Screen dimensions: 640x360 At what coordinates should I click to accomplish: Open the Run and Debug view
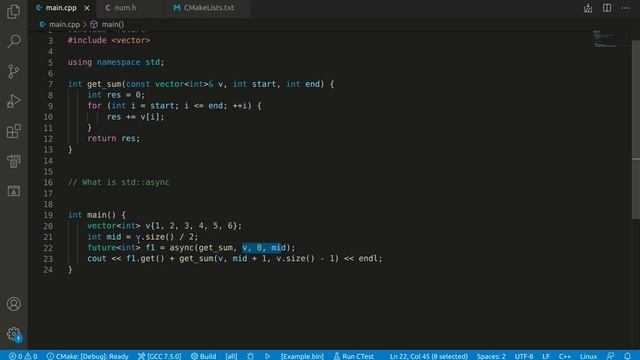coord(13,101)
